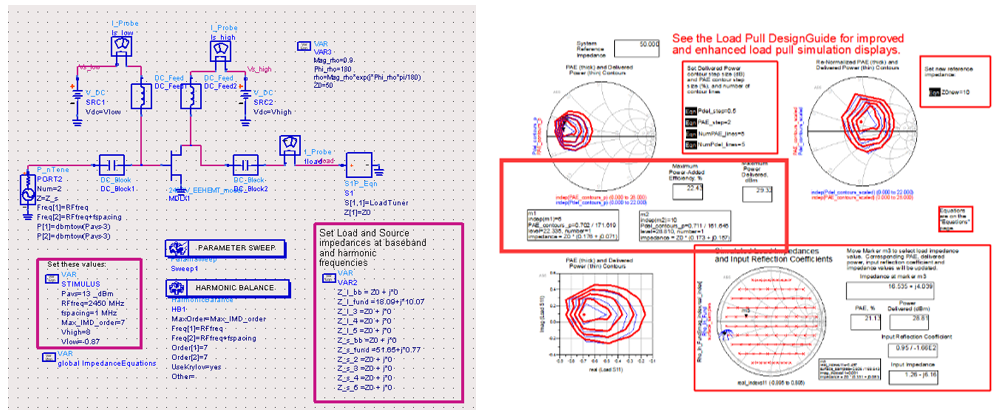This screenshot has width=1007, height=414.
Task: Click the RFfreq=2450 MHz parameter
Action: click(94, 302)
